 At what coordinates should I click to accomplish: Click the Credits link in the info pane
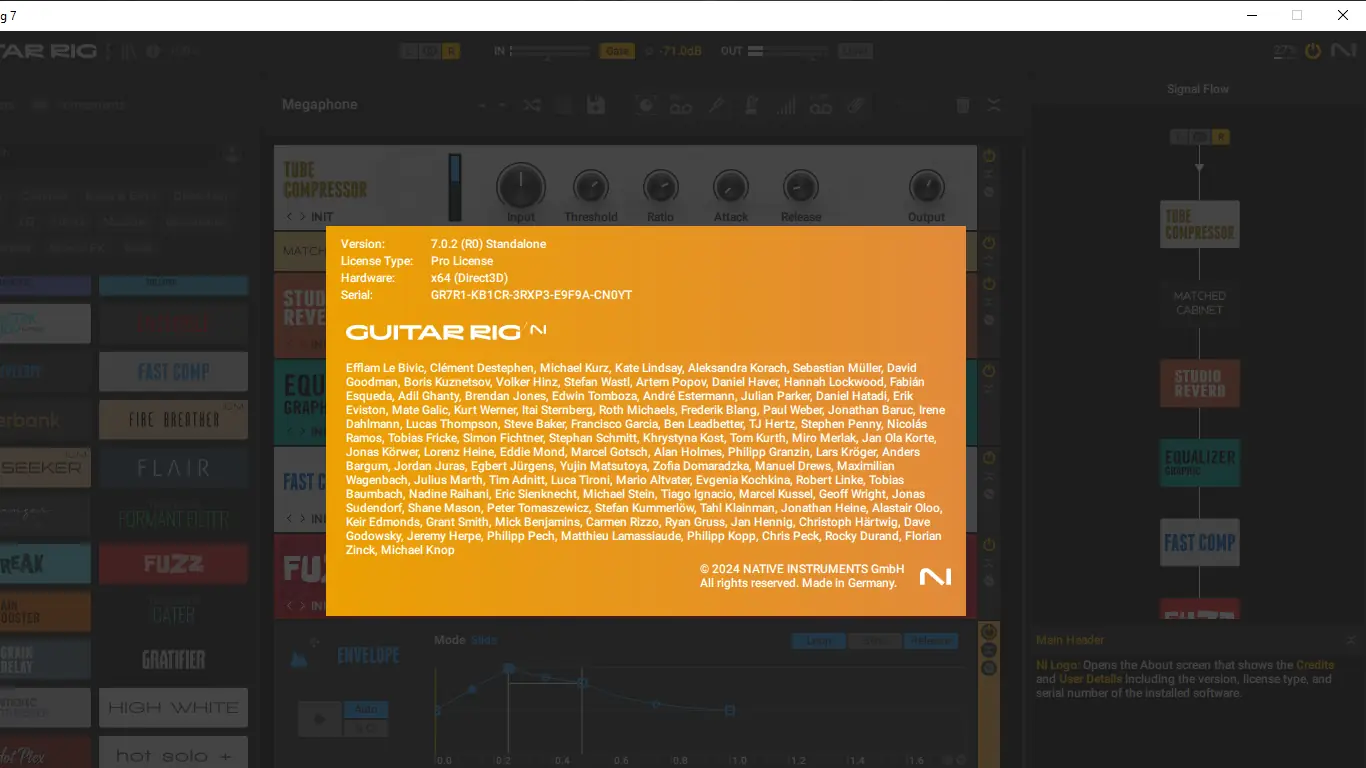(x=1315, y=665)
